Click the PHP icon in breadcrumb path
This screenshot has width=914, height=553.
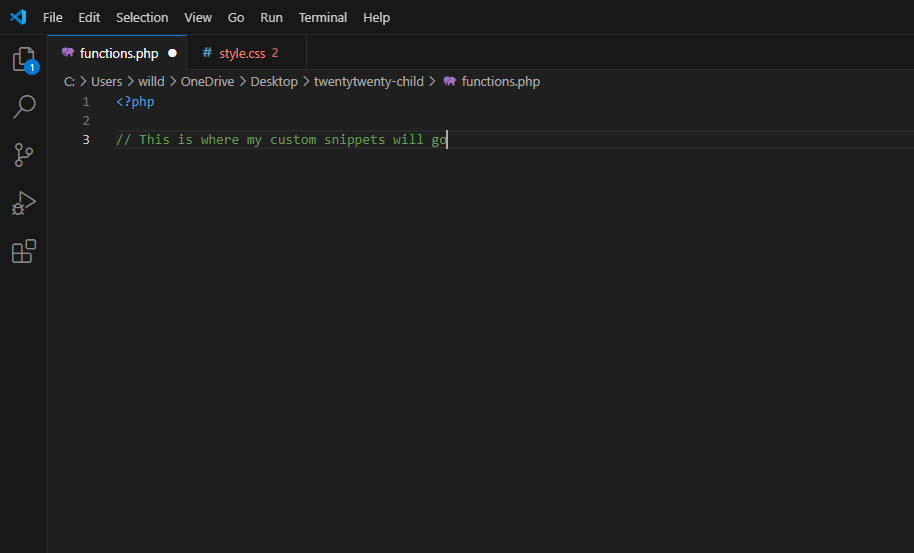click(449, 81)
